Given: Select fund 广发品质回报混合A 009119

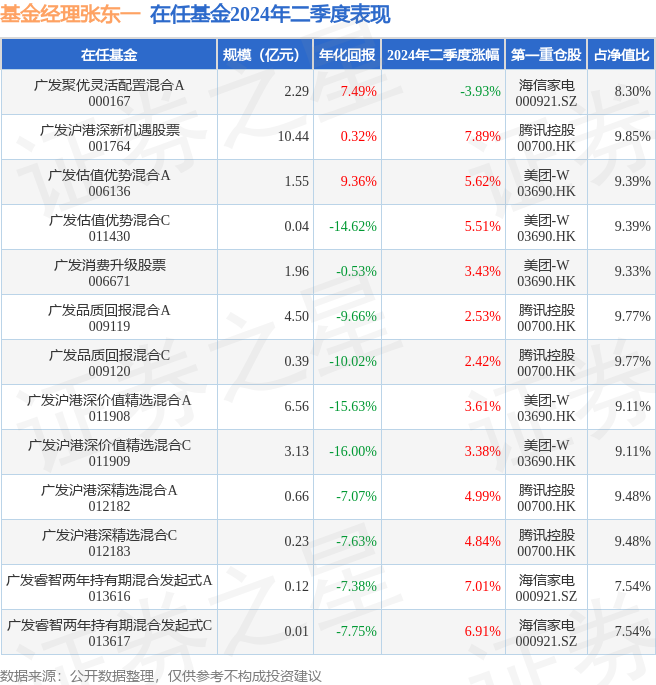Looking at the screenshot, I should pyautogui.click(x=109, y=318).
